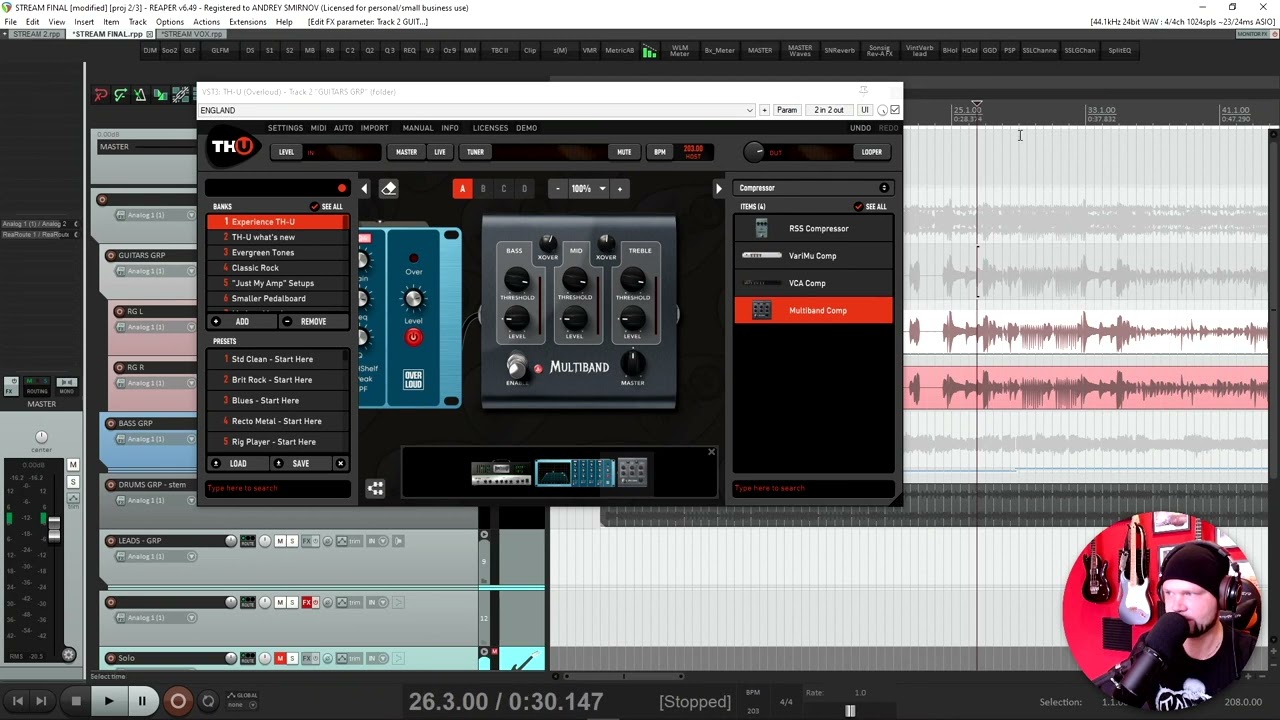Click the UI button in FX window

(865, 110)
